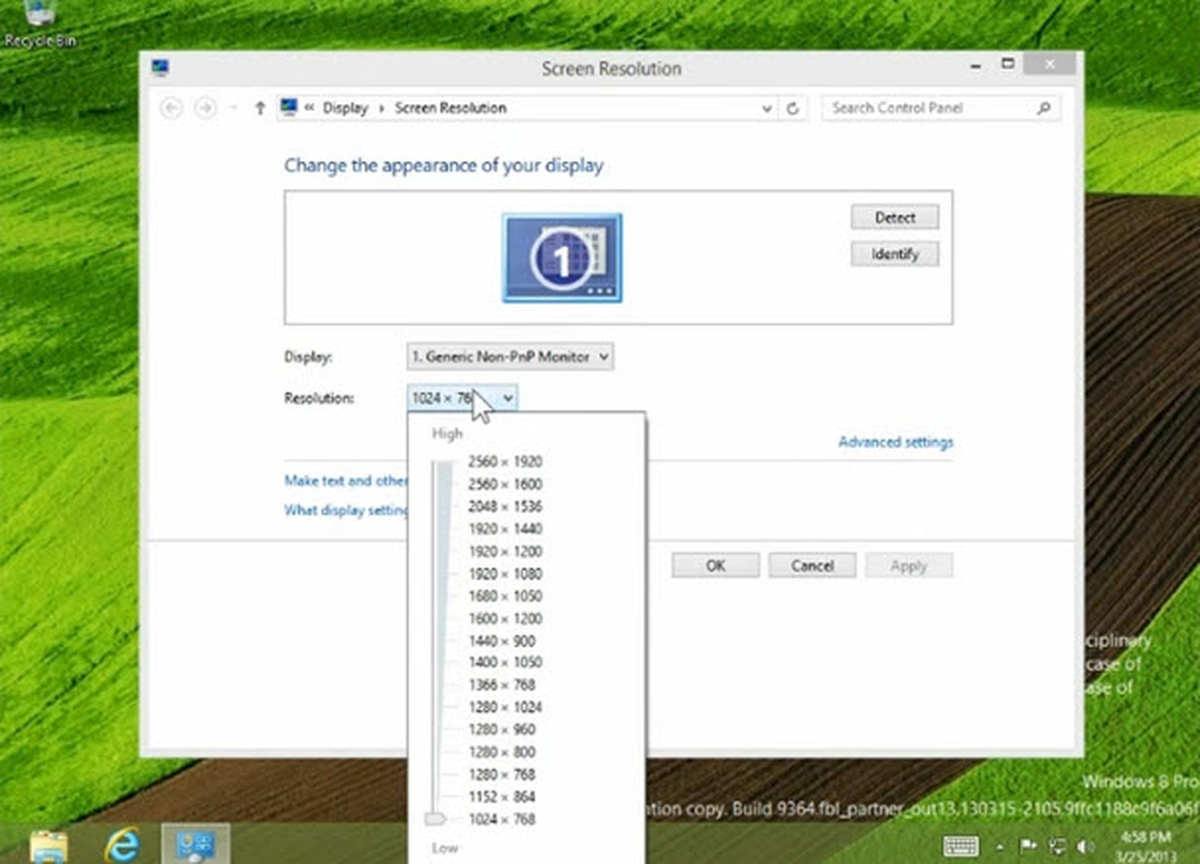Click the network tray icon
This screenshot has width=1200, height=864.
tap(1055, 846)
